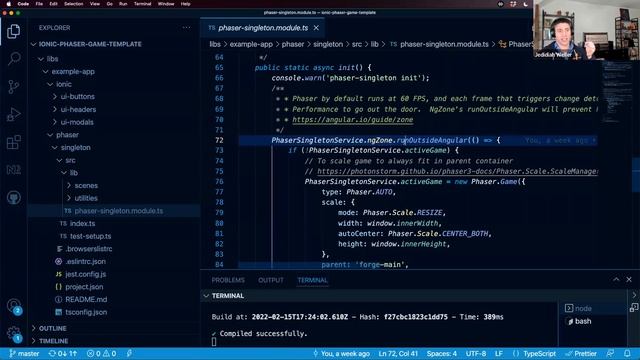Open index.ts in explorer
The height and width of the screenshot is (360, 640).
82,223
